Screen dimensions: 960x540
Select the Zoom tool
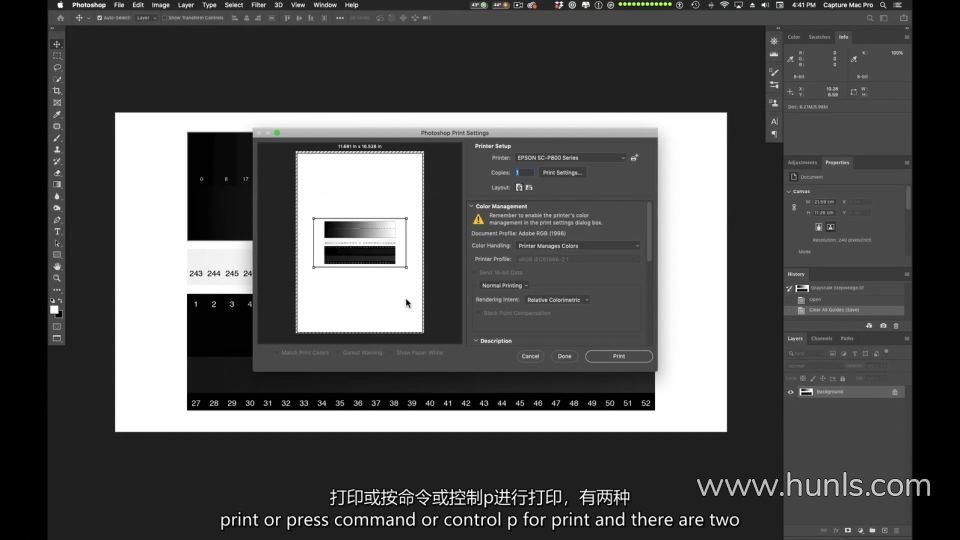(57, 278)
